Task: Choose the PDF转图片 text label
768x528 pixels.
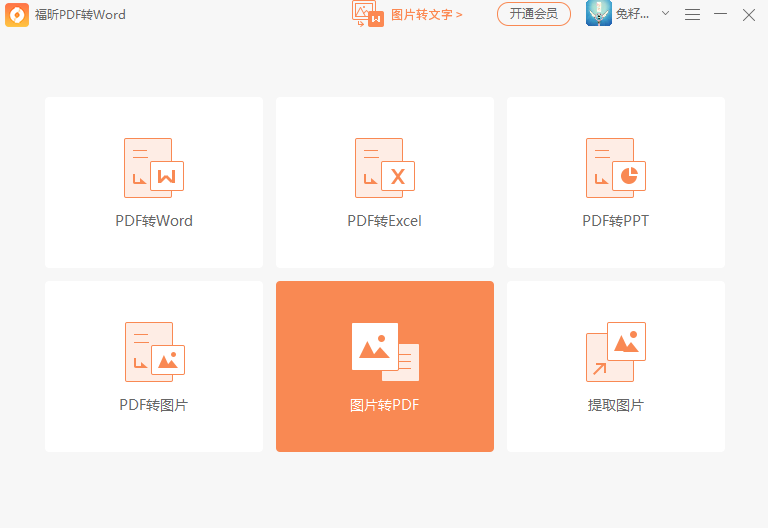Action: coord(154,405)
